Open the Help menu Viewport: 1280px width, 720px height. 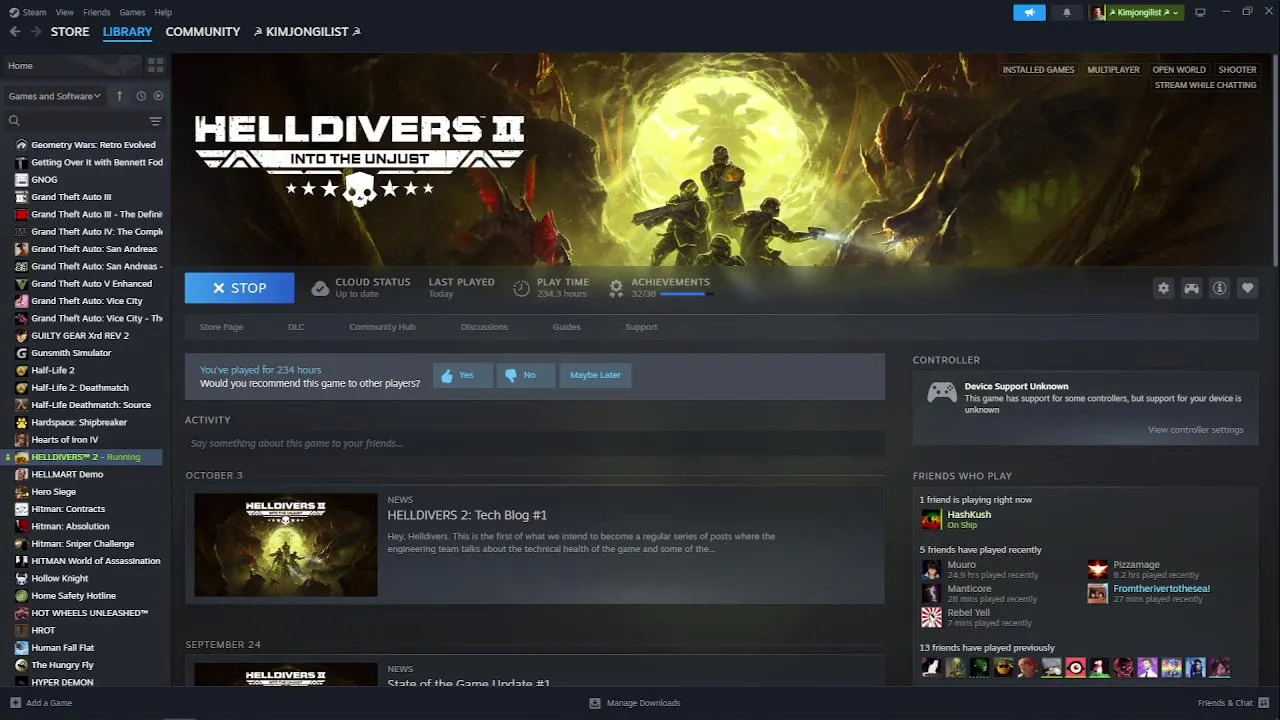click(x=163, y=12)
